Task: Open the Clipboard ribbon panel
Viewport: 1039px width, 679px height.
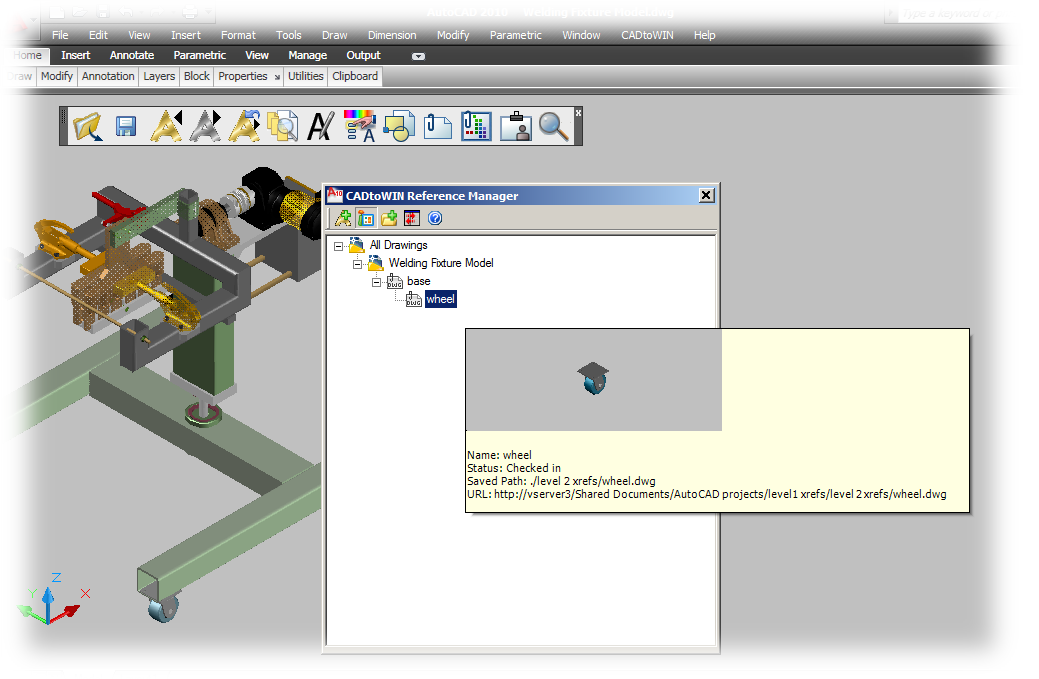Action: (x=355, y=76)
